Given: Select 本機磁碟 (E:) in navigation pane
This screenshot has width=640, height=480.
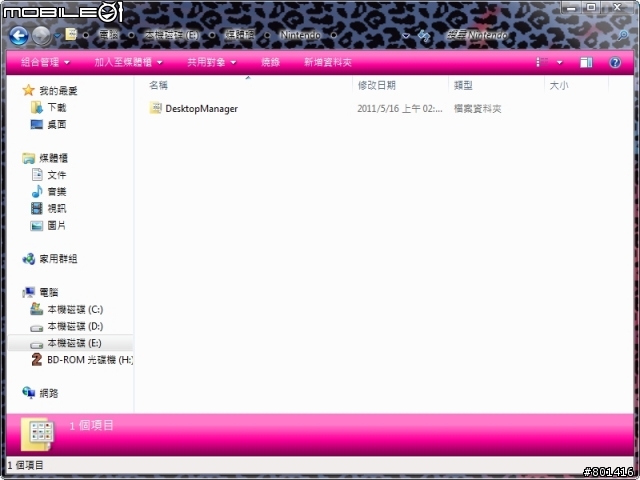Looking at the screenshot, I should coord(74,343).
